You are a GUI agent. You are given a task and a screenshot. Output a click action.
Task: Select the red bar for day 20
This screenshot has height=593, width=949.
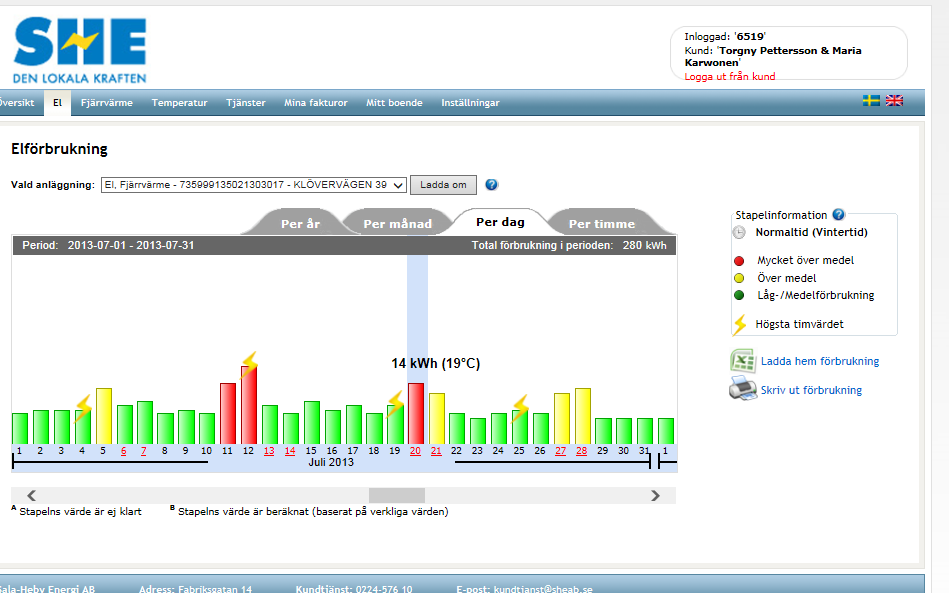tap(416, 414)
